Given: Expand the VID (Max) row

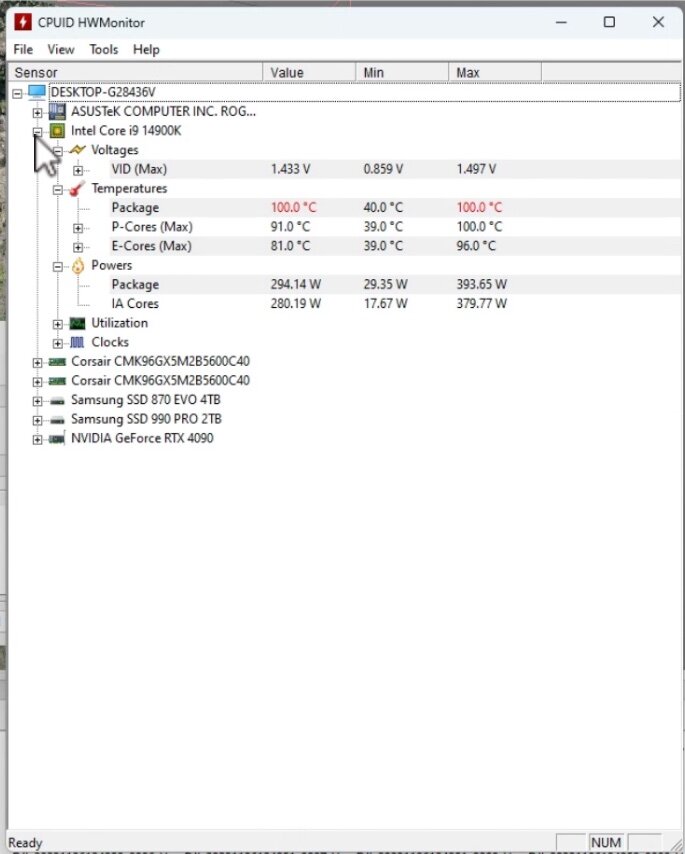Looking at the screenshot, I should (78, 170).
